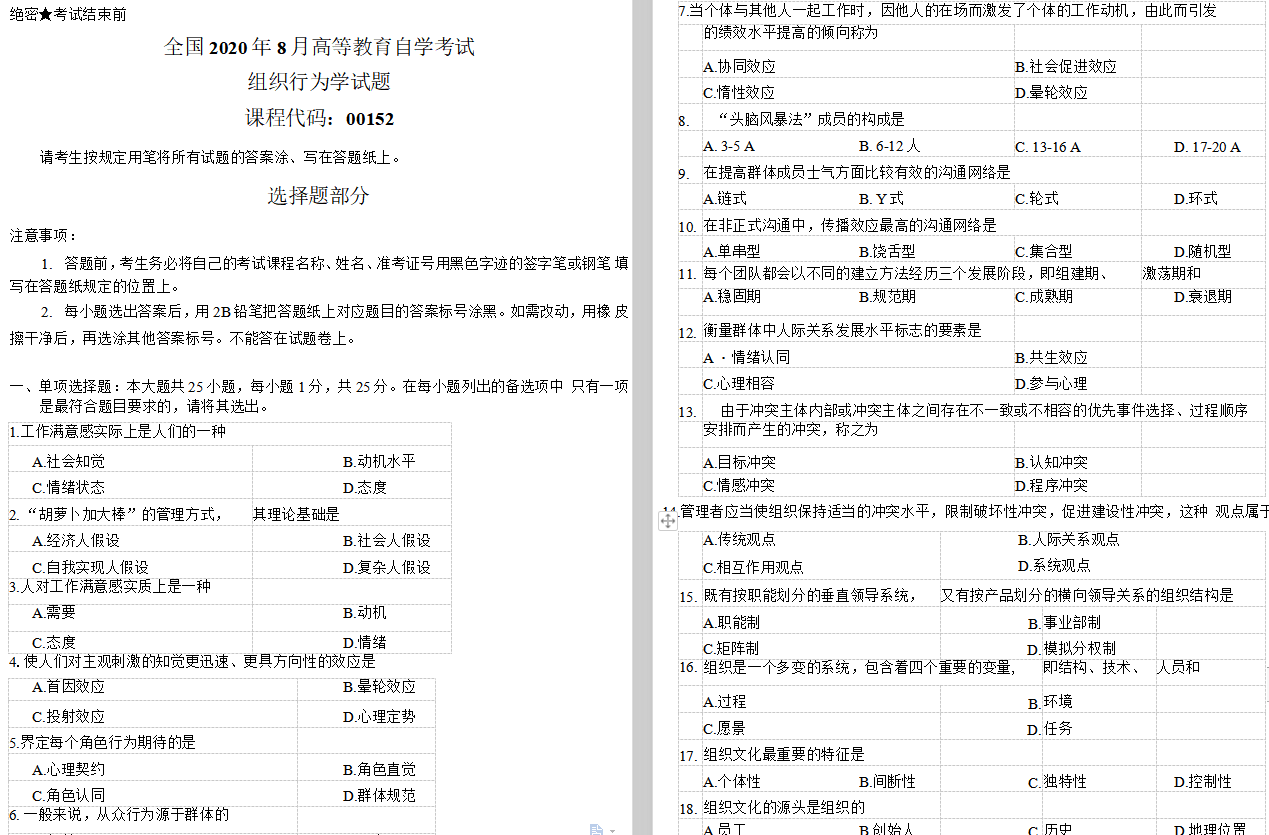This screenshot has width=1269, height=835.
Task: Select option "C.矩阵制"
Action: tap(731, 649)
